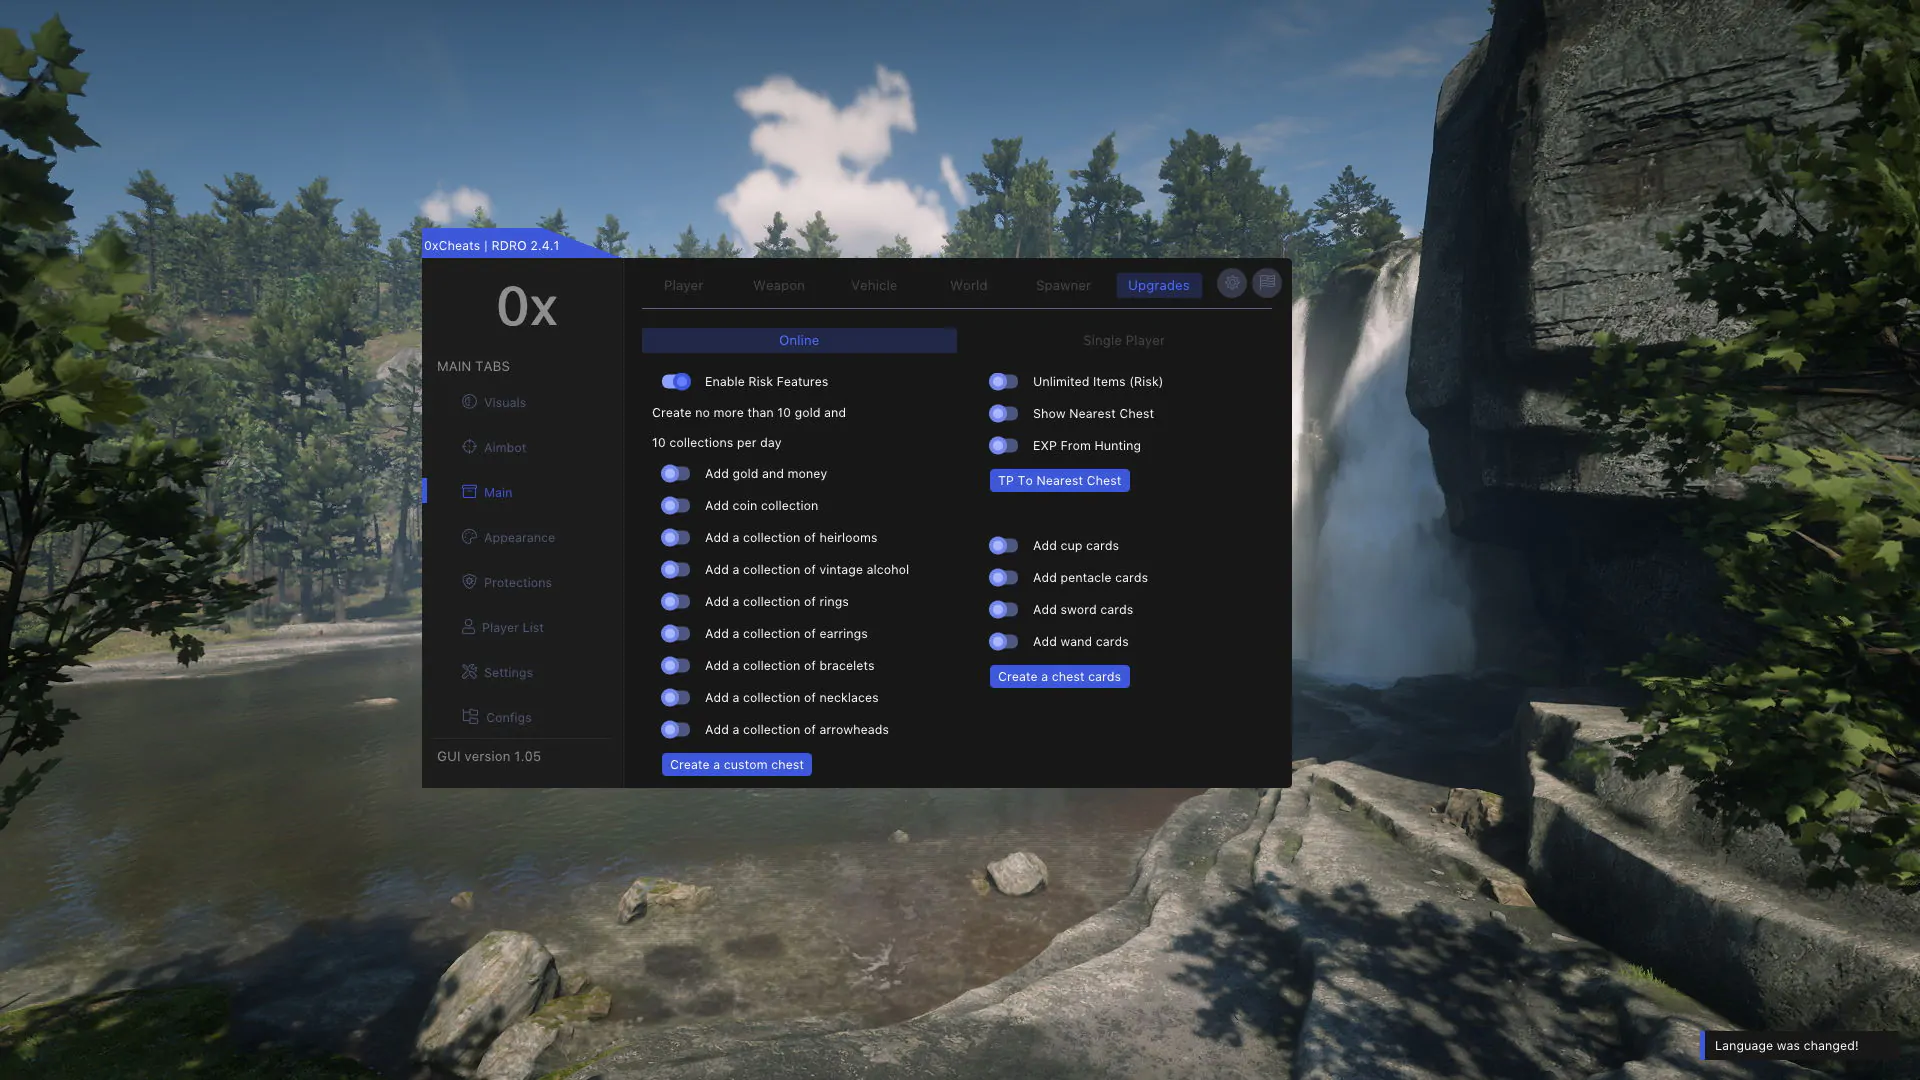Toggle Add gold and money
1920x1080 pixels.
point(676,474)
